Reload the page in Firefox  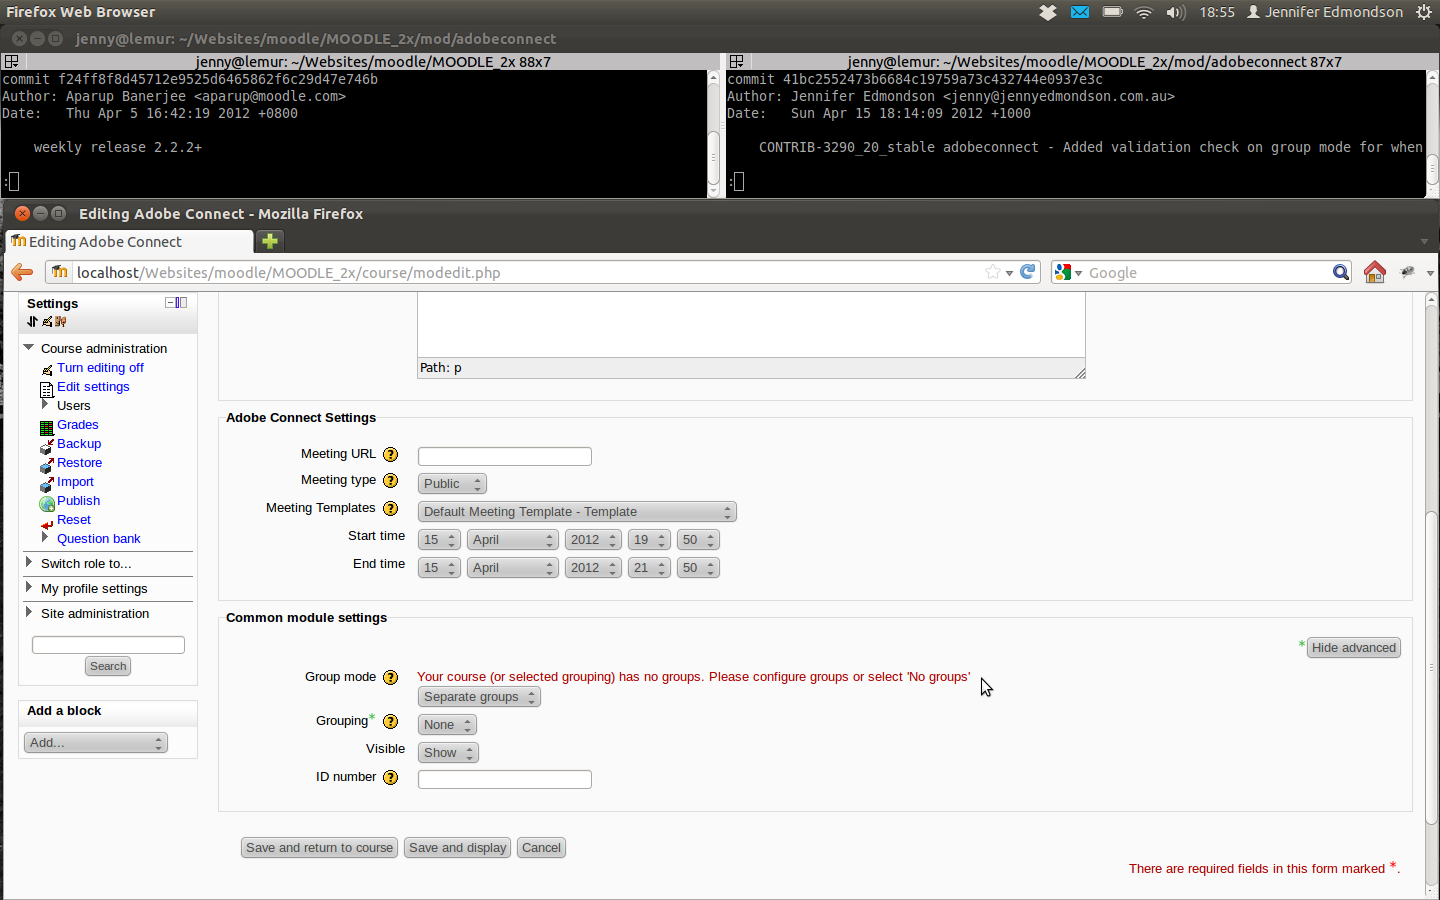(1027, 272)
